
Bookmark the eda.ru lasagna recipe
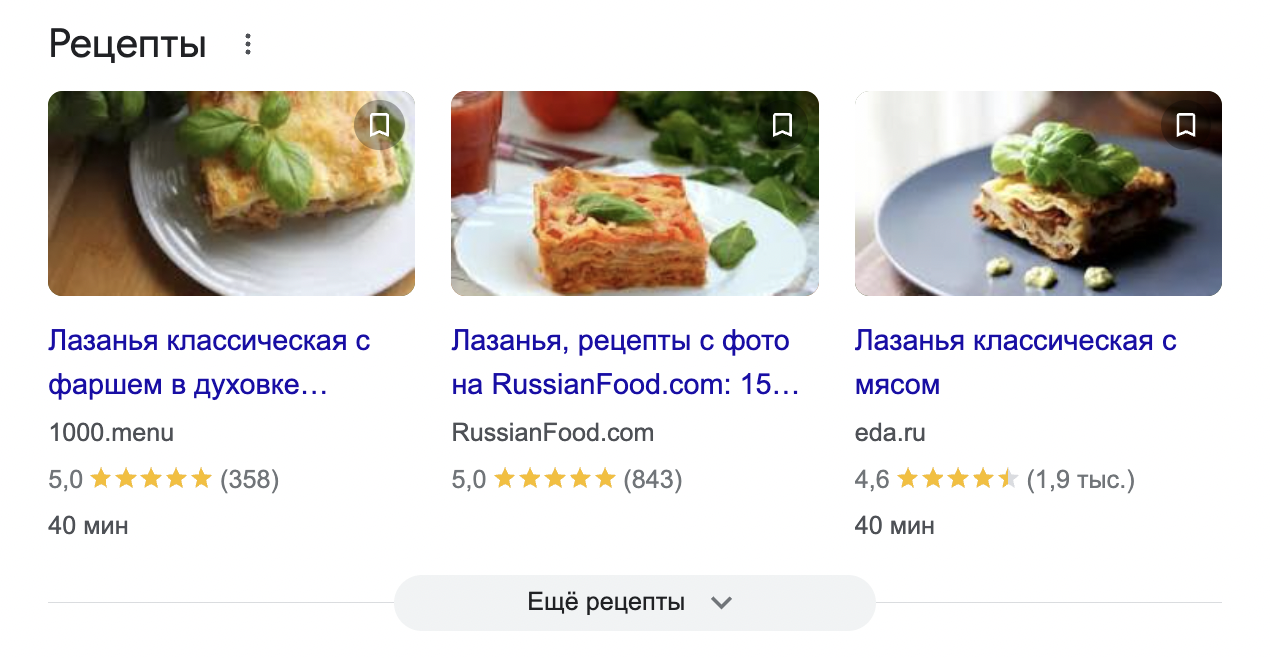[x=1186, y=125]
